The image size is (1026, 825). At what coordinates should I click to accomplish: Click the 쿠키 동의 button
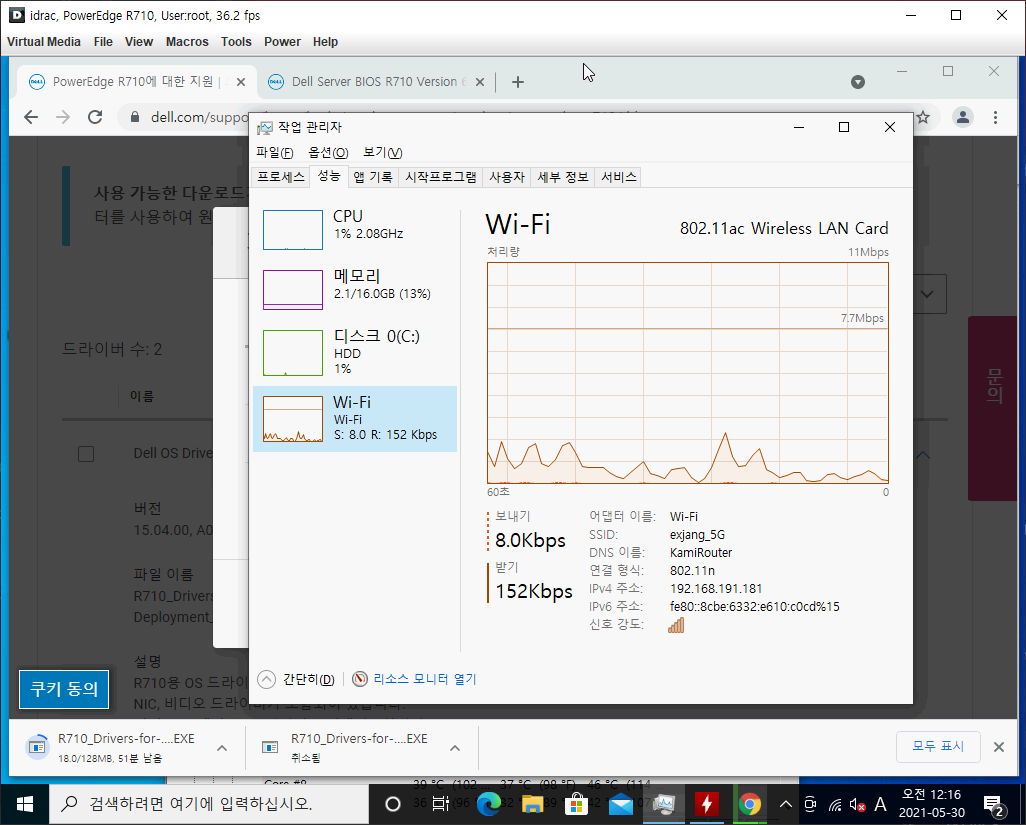point(64,689)
